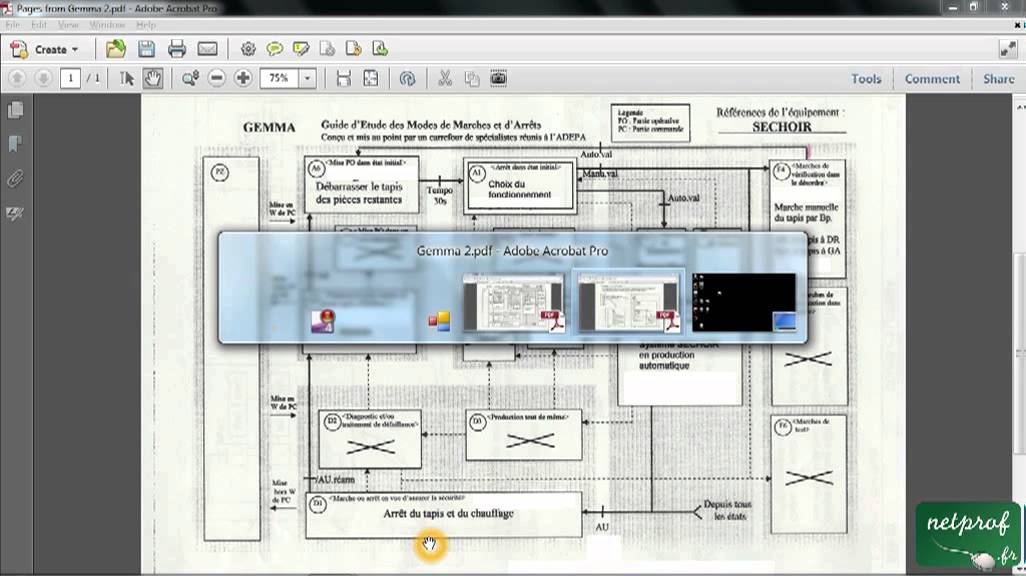Switch to the Desktop thumbnail
Viewport: 1026px width, 576px height.
click(744, 303)
